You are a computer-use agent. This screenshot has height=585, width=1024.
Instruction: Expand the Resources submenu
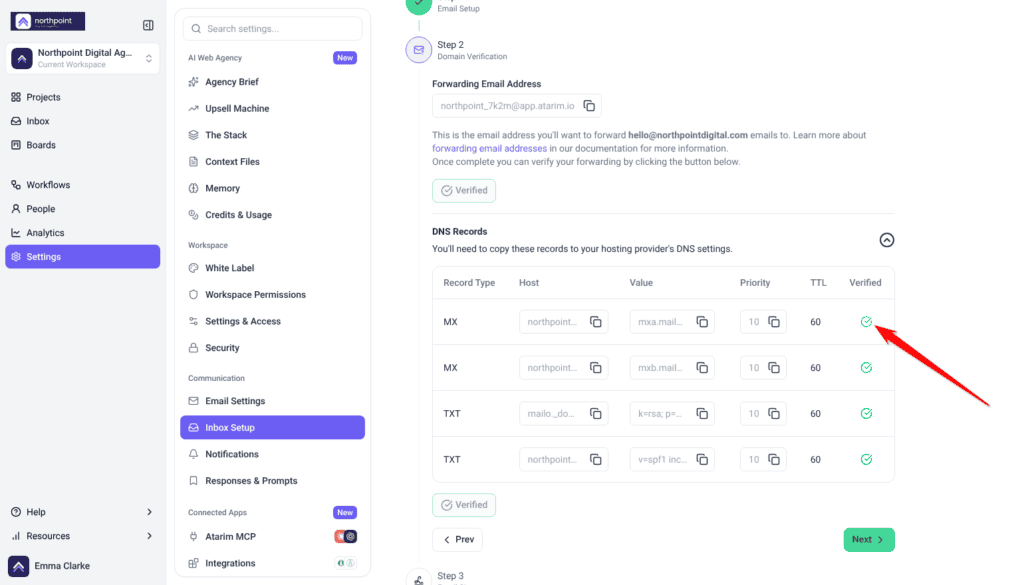(82, 536)
